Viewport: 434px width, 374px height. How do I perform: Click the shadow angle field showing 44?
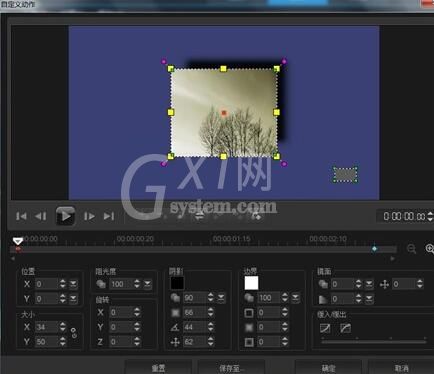click(195, 327)
